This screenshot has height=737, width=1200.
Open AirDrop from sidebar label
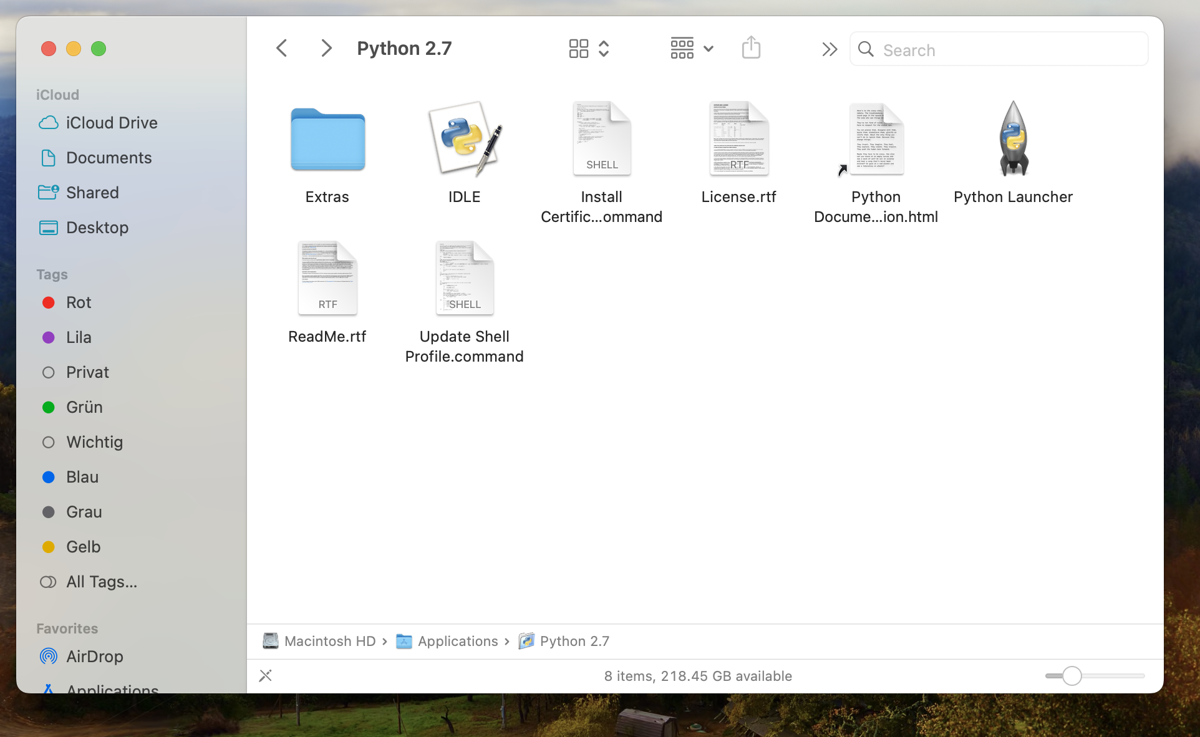[95, 657]
